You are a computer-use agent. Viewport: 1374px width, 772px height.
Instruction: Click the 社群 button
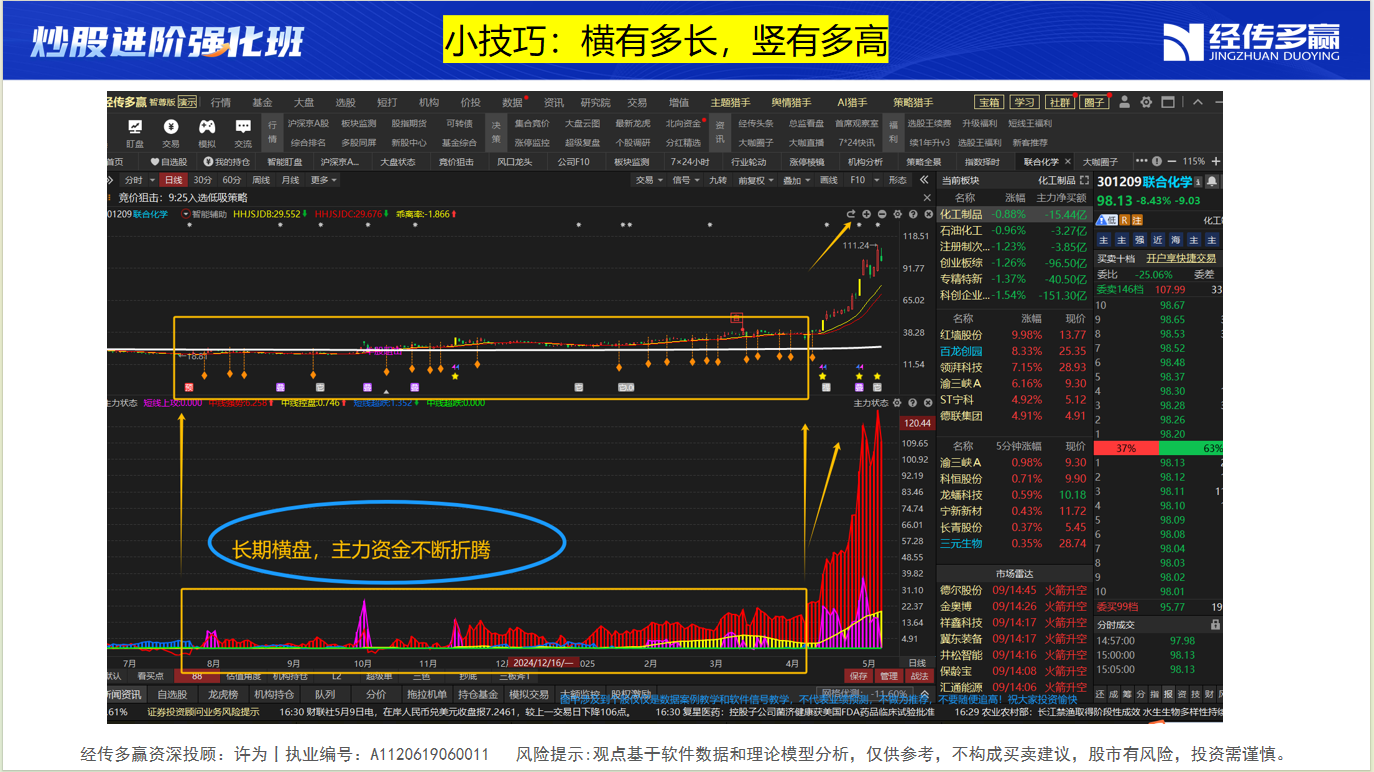[x=1059, y=102]
